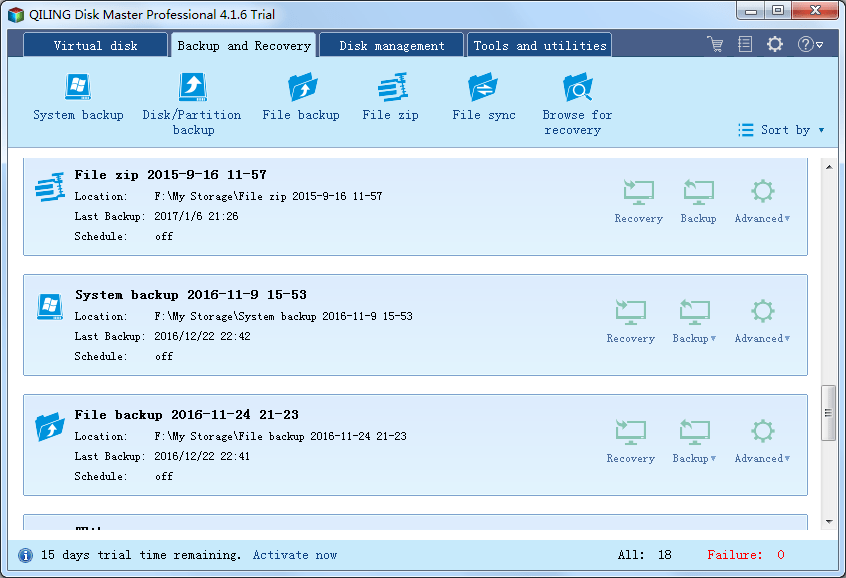Open the Tools and utilities tab

point(540,45)
